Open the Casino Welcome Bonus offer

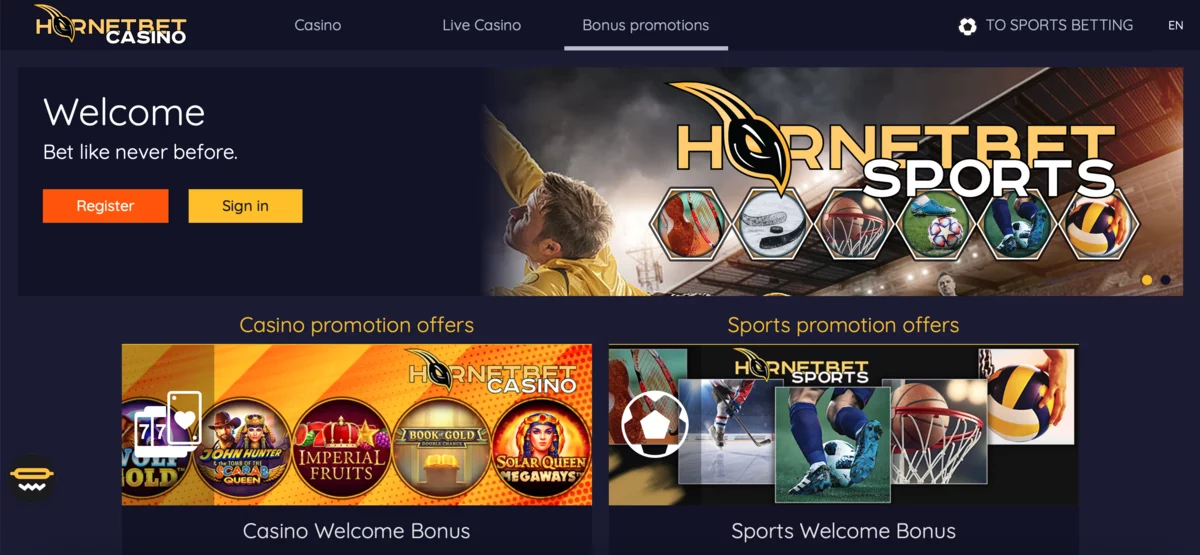[x=357, y=531]
